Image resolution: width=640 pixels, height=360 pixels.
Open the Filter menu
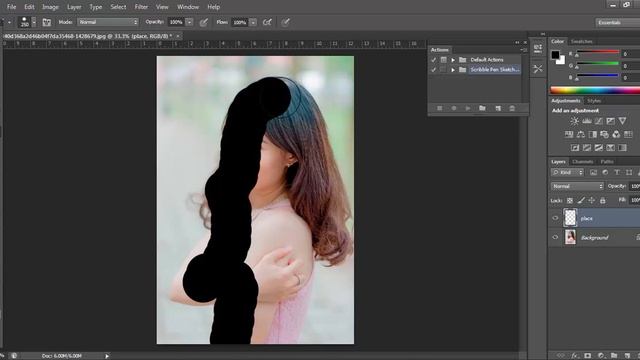point(141,7)
